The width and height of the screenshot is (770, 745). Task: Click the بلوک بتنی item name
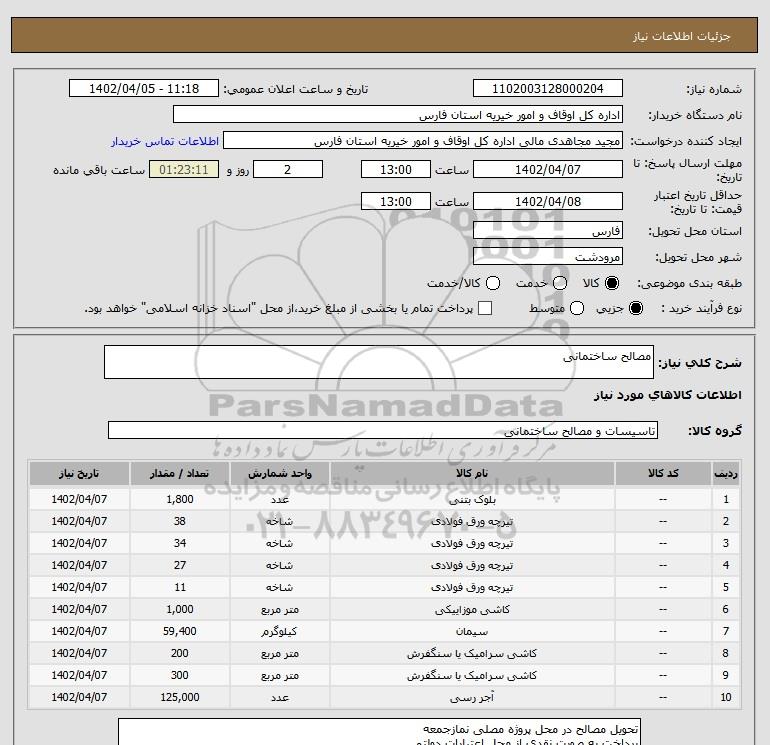pyautogui.click(x=472, y=499)
